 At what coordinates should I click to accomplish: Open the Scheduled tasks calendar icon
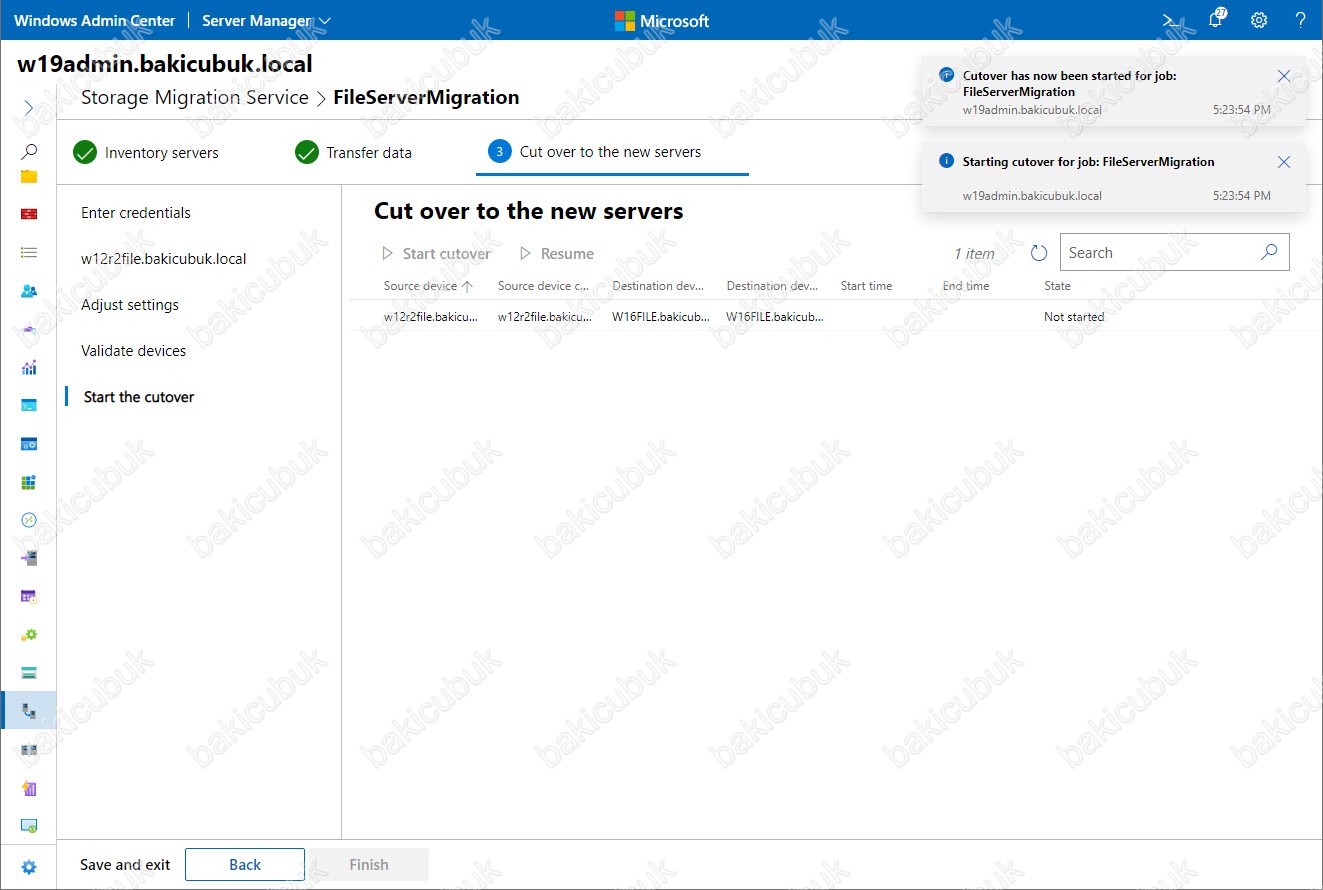(x=28, y=596)
